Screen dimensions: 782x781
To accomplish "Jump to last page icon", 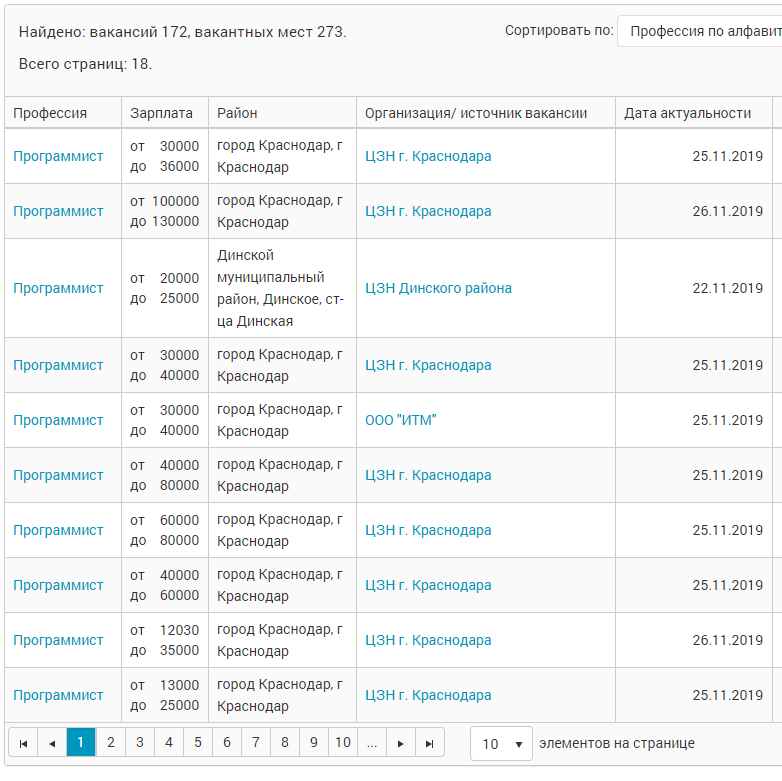I will (x=429, y=743).
